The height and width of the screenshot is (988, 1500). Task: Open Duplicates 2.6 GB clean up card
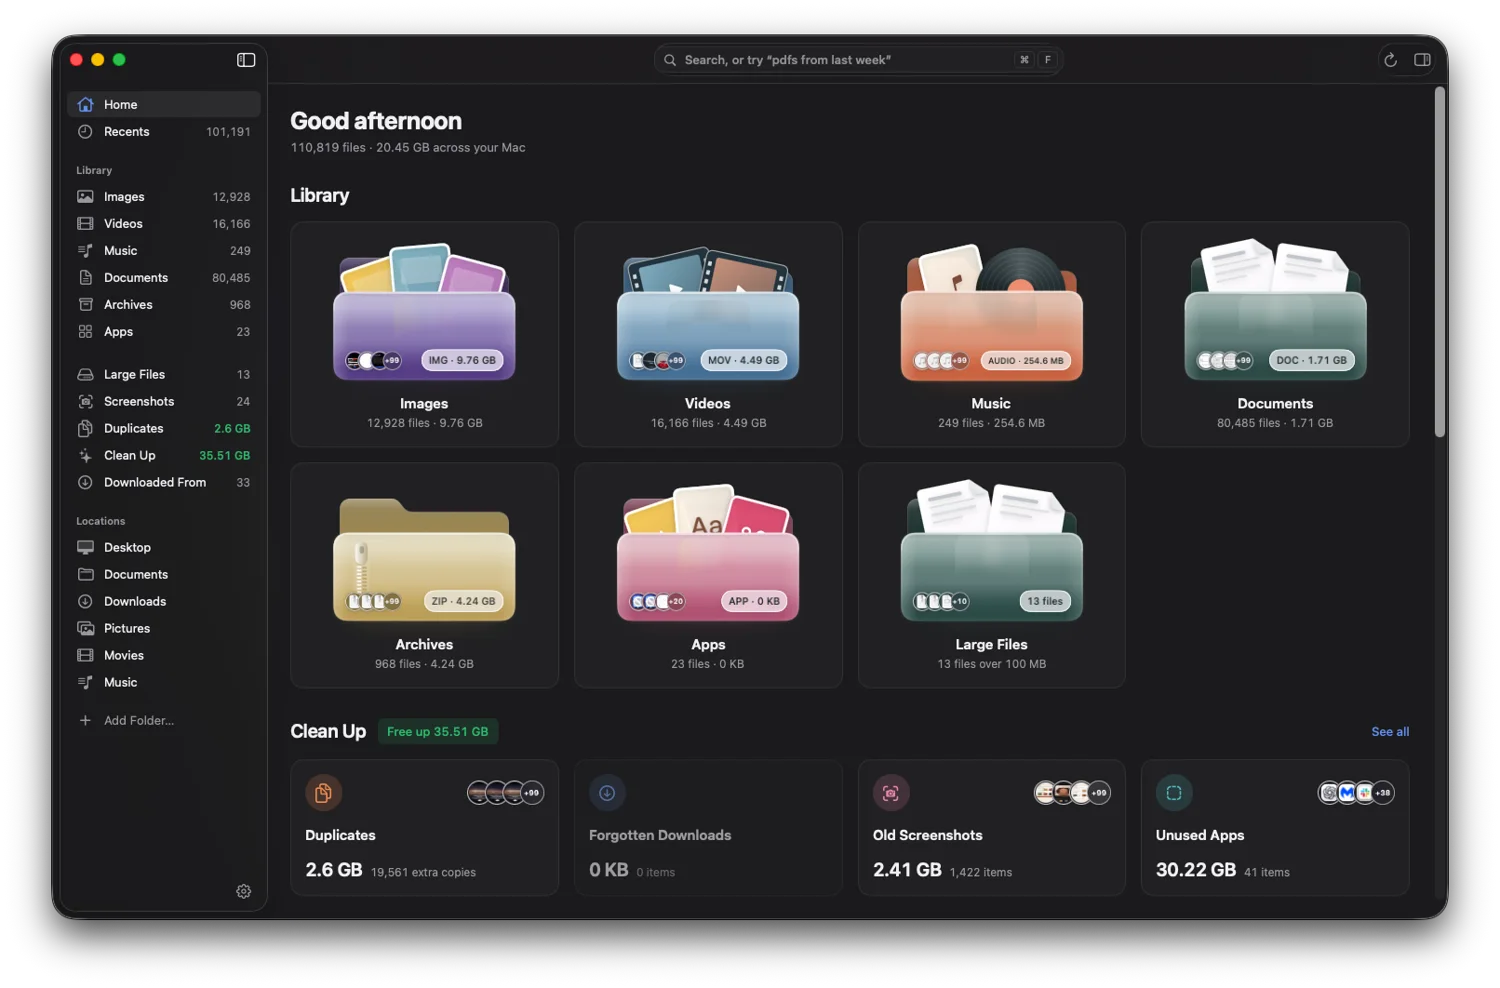pos(424,828)
